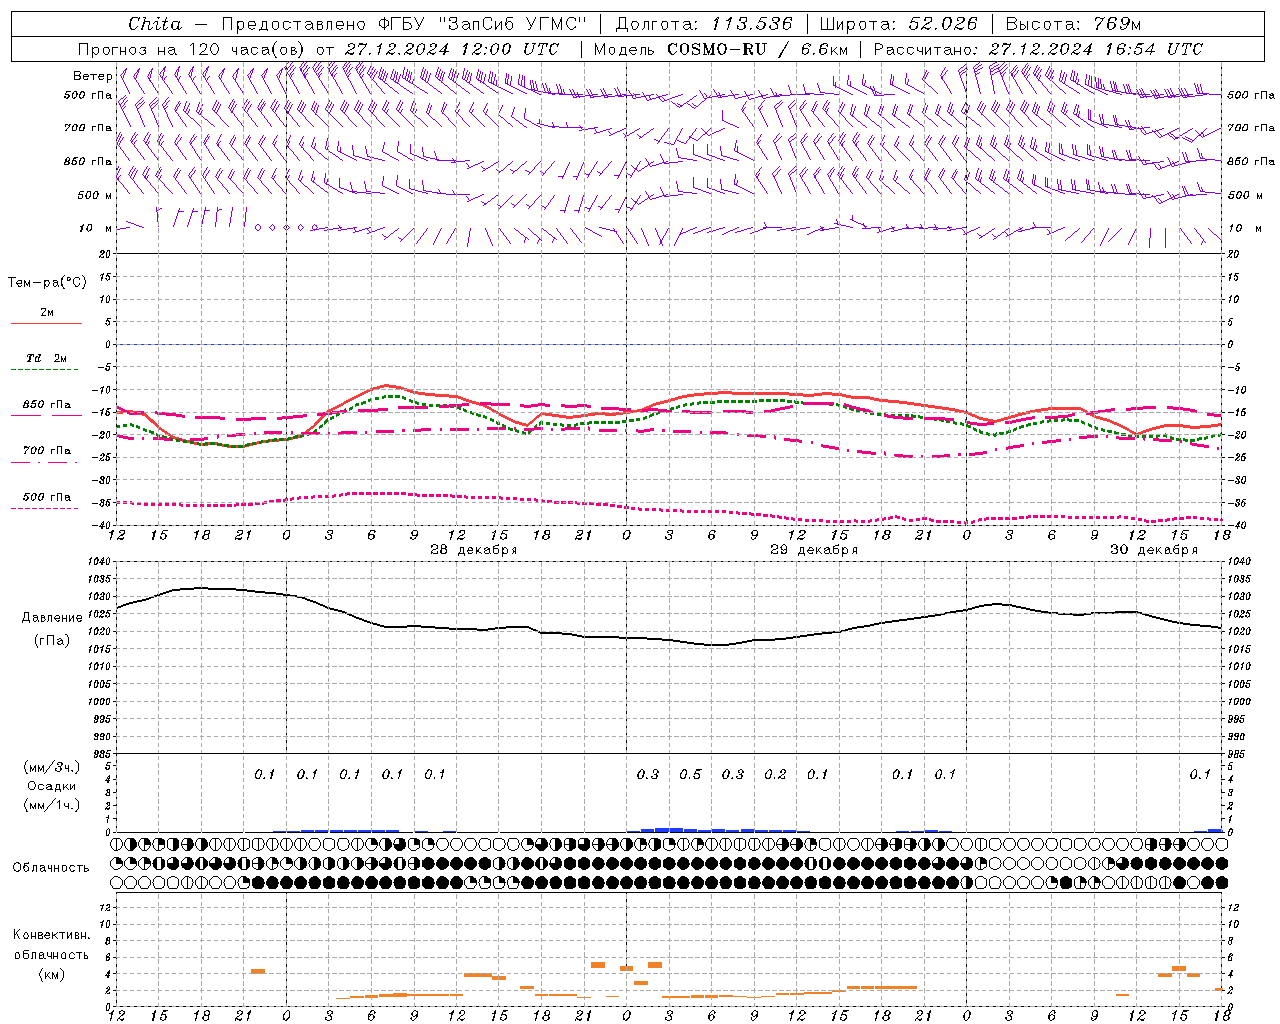Screen dimensions: 1280x1024
Task: Select the "Тем-ра(°C)" temperature label
Action: point(47,283)
